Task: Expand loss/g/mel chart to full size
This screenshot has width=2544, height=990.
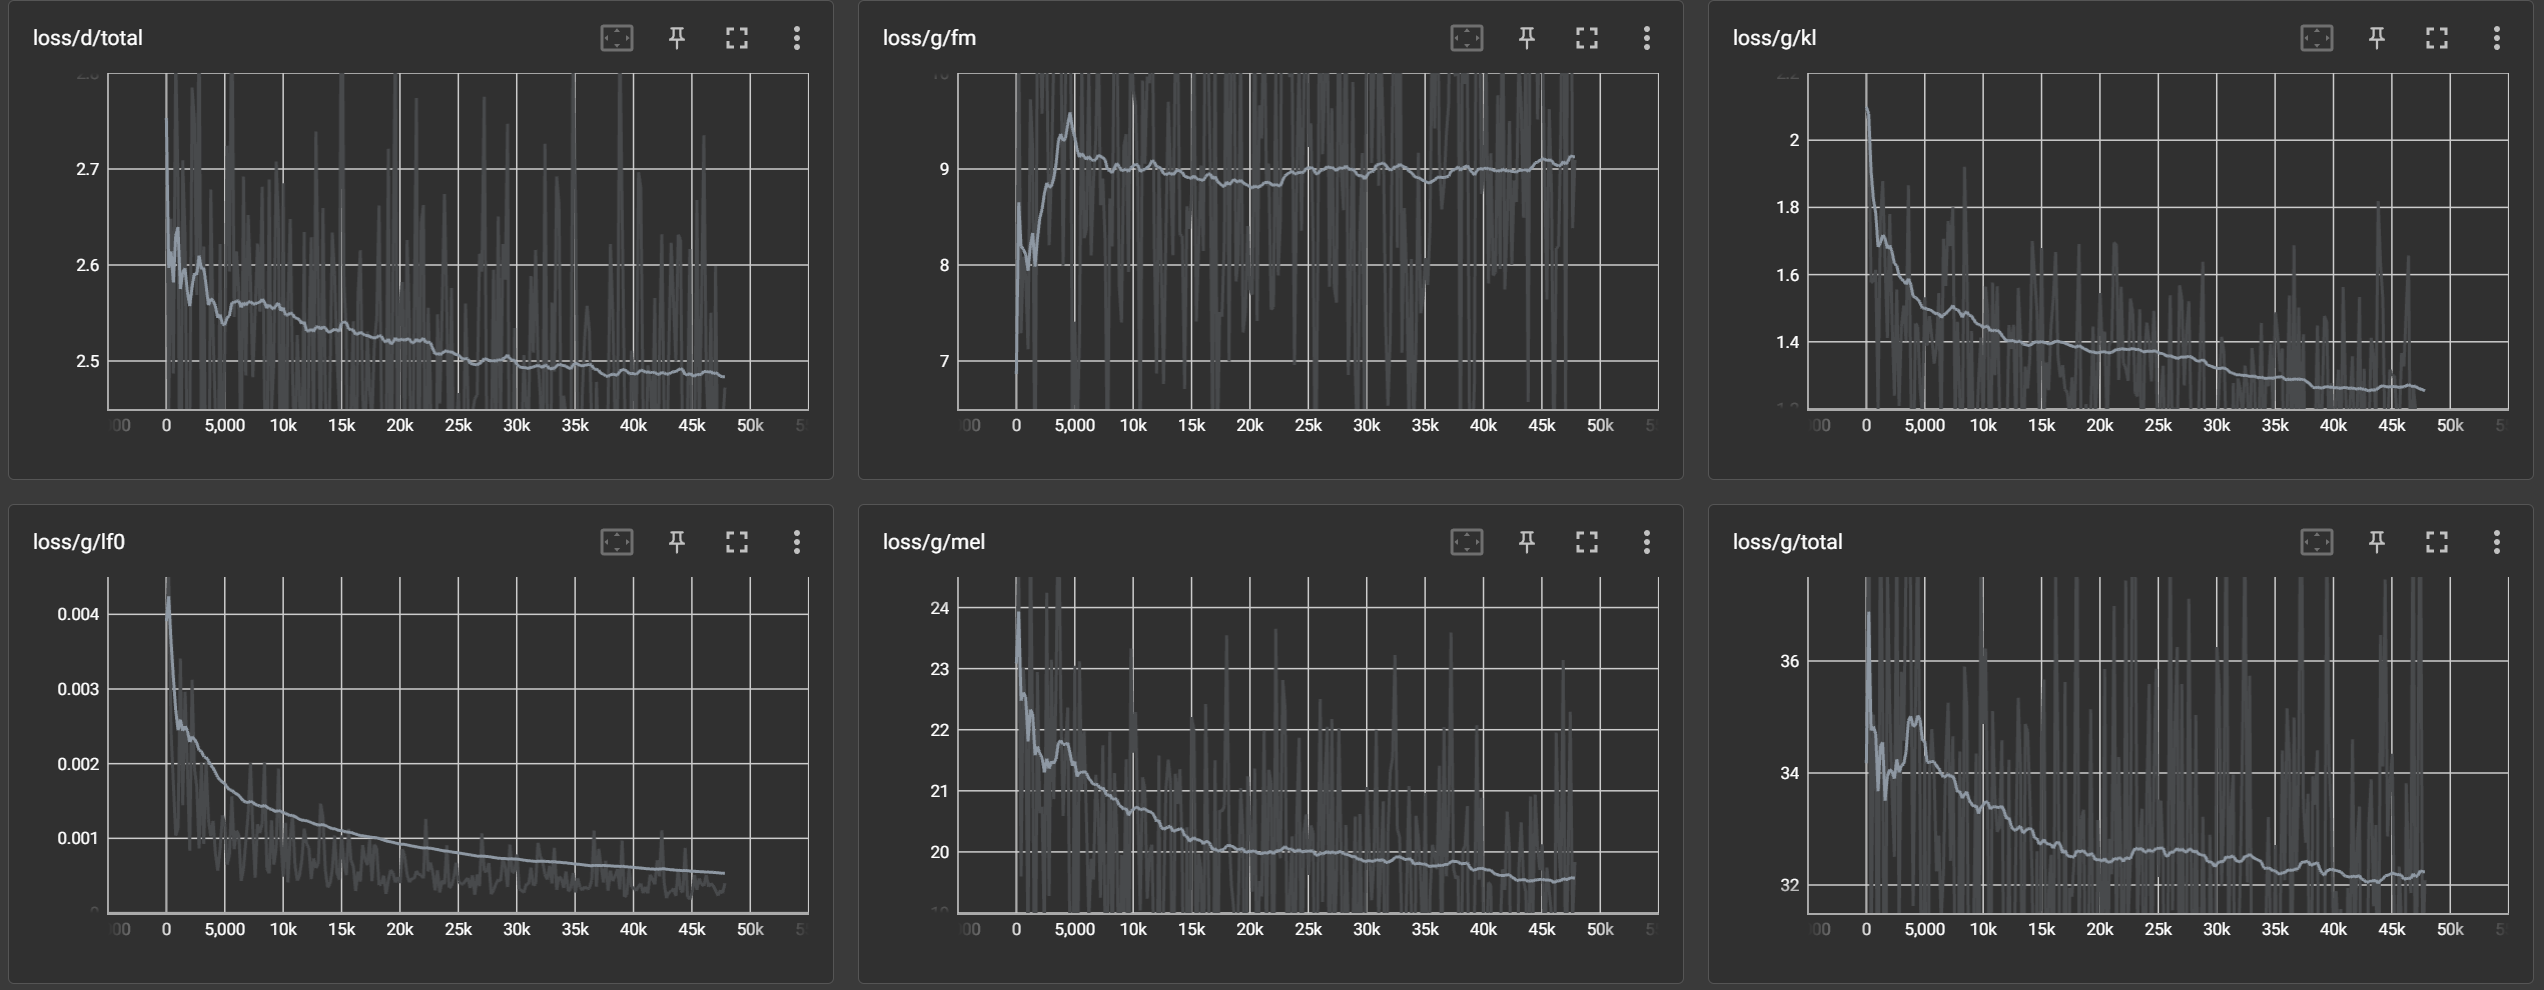Action: coord(1587,542)
